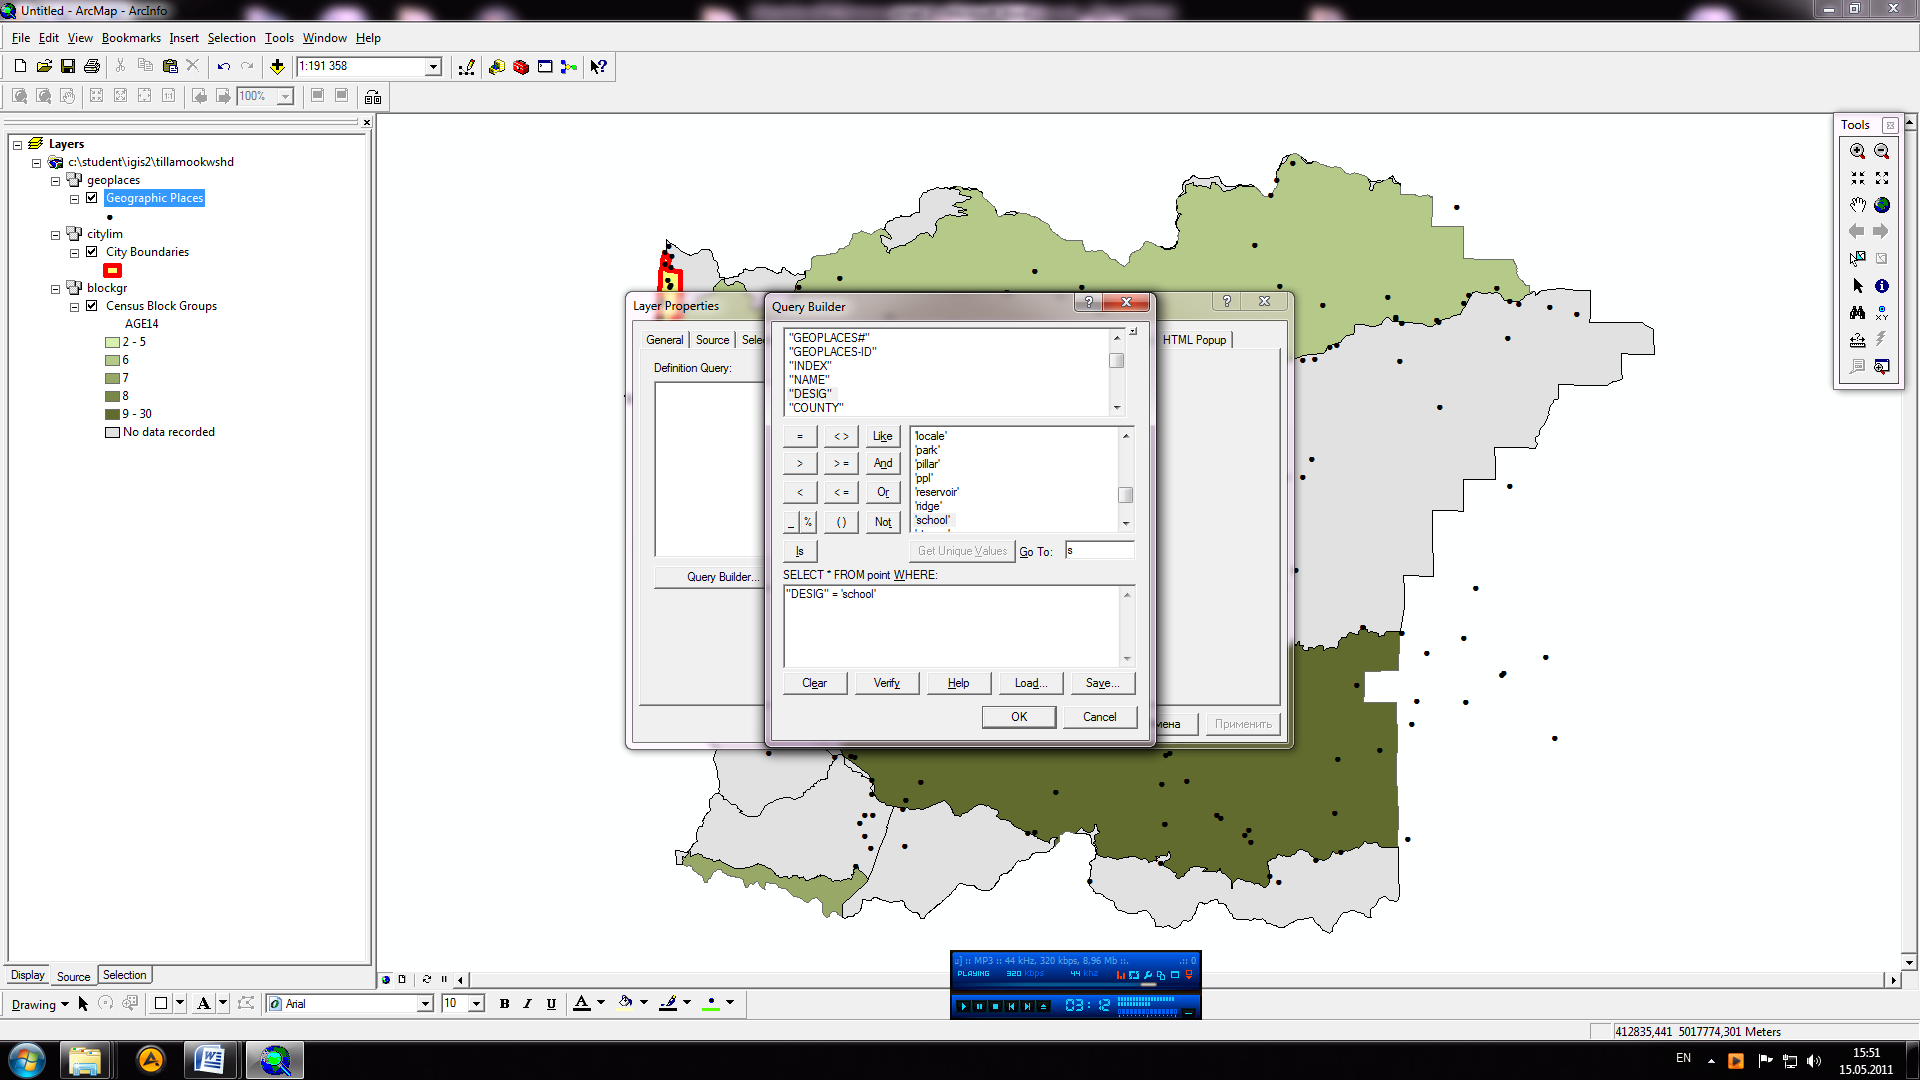This screenshot has width=1920, height=1080.
Task: Activate the Select Elements arrow tool
Action: (1857, 286)
